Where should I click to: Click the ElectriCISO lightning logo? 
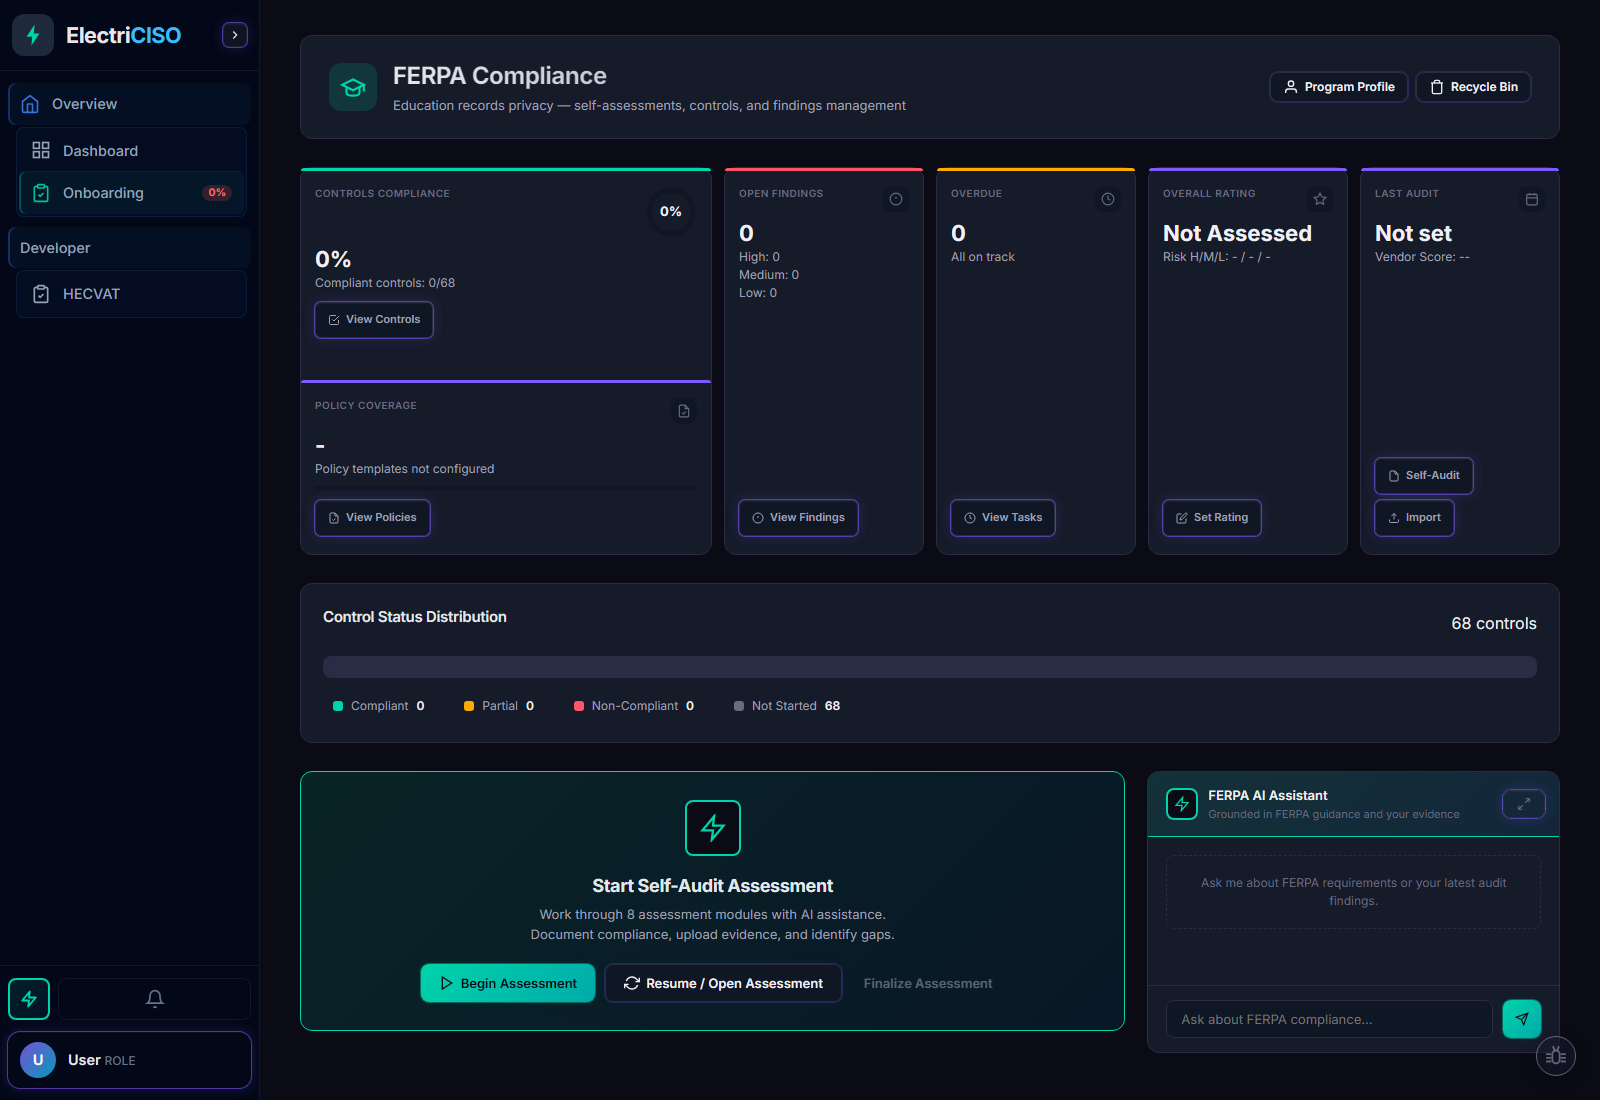point(33,34)
